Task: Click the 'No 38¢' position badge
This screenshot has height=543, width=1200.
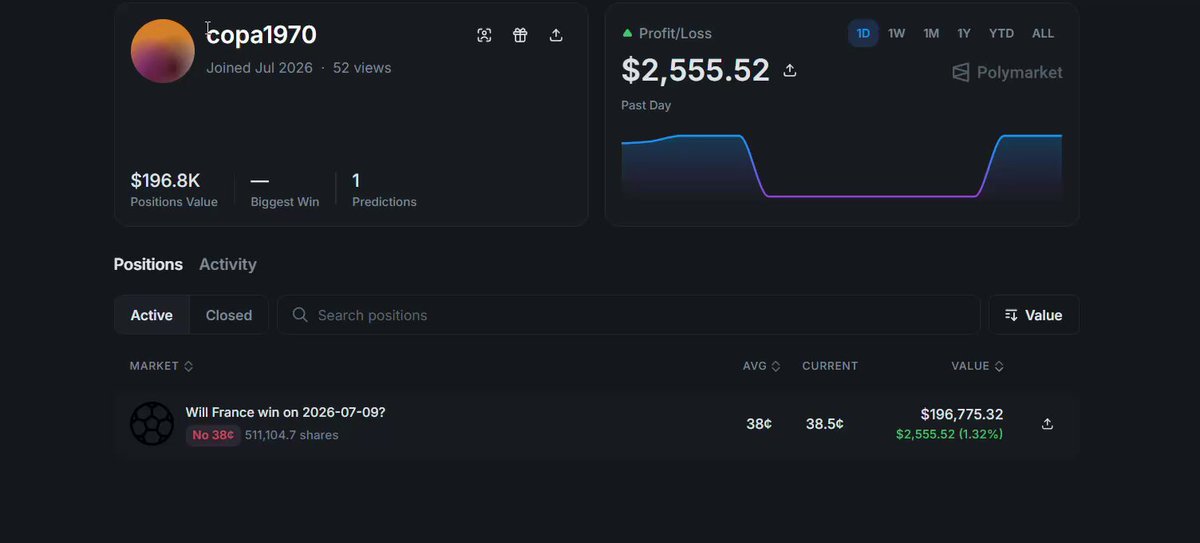Action: (x=213, y=435)
